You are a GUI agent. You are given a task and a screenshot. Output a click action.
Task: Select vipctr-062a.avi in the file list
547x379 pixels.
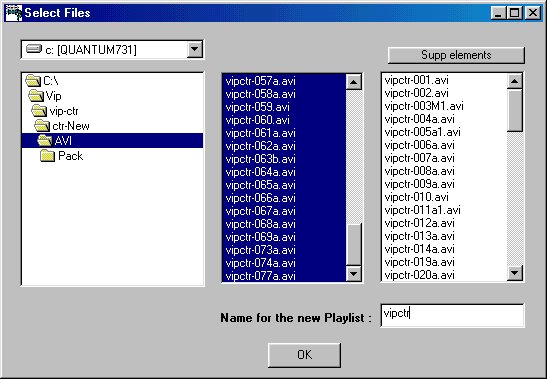(x=284, y=146)
